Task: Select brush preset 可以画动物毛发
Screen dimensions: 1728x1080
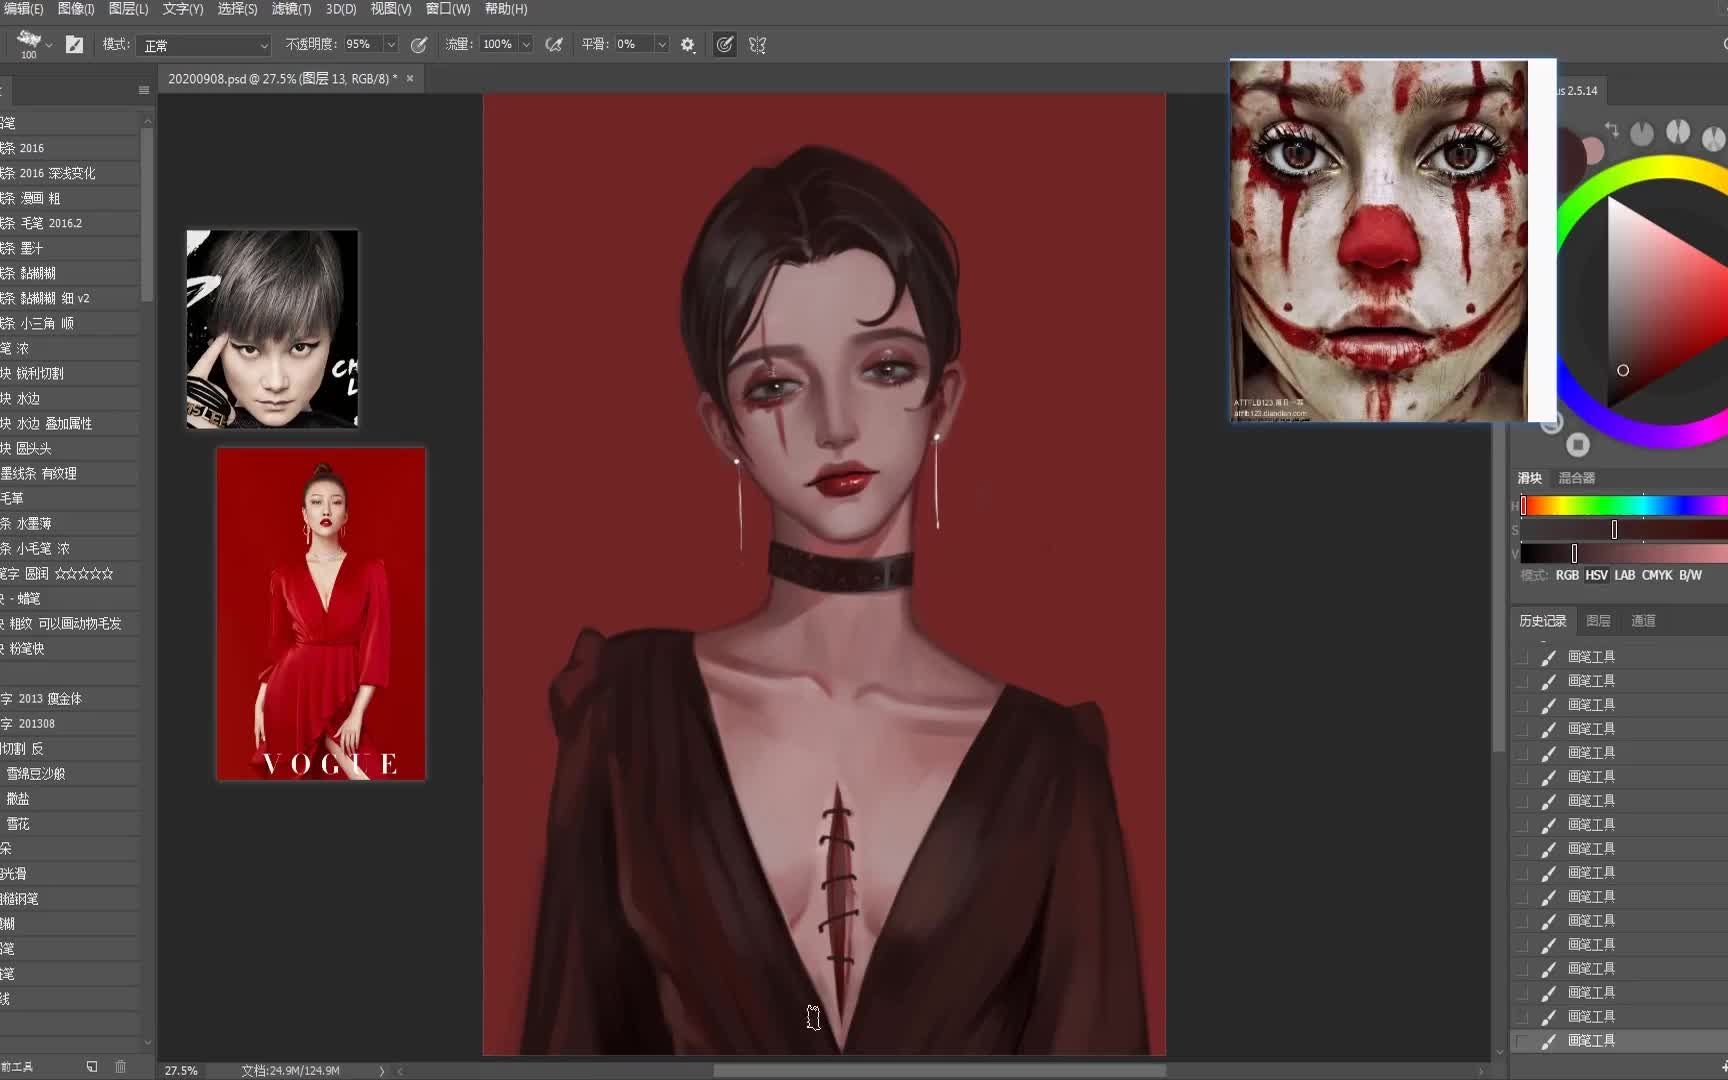Action: coord(70,623)
